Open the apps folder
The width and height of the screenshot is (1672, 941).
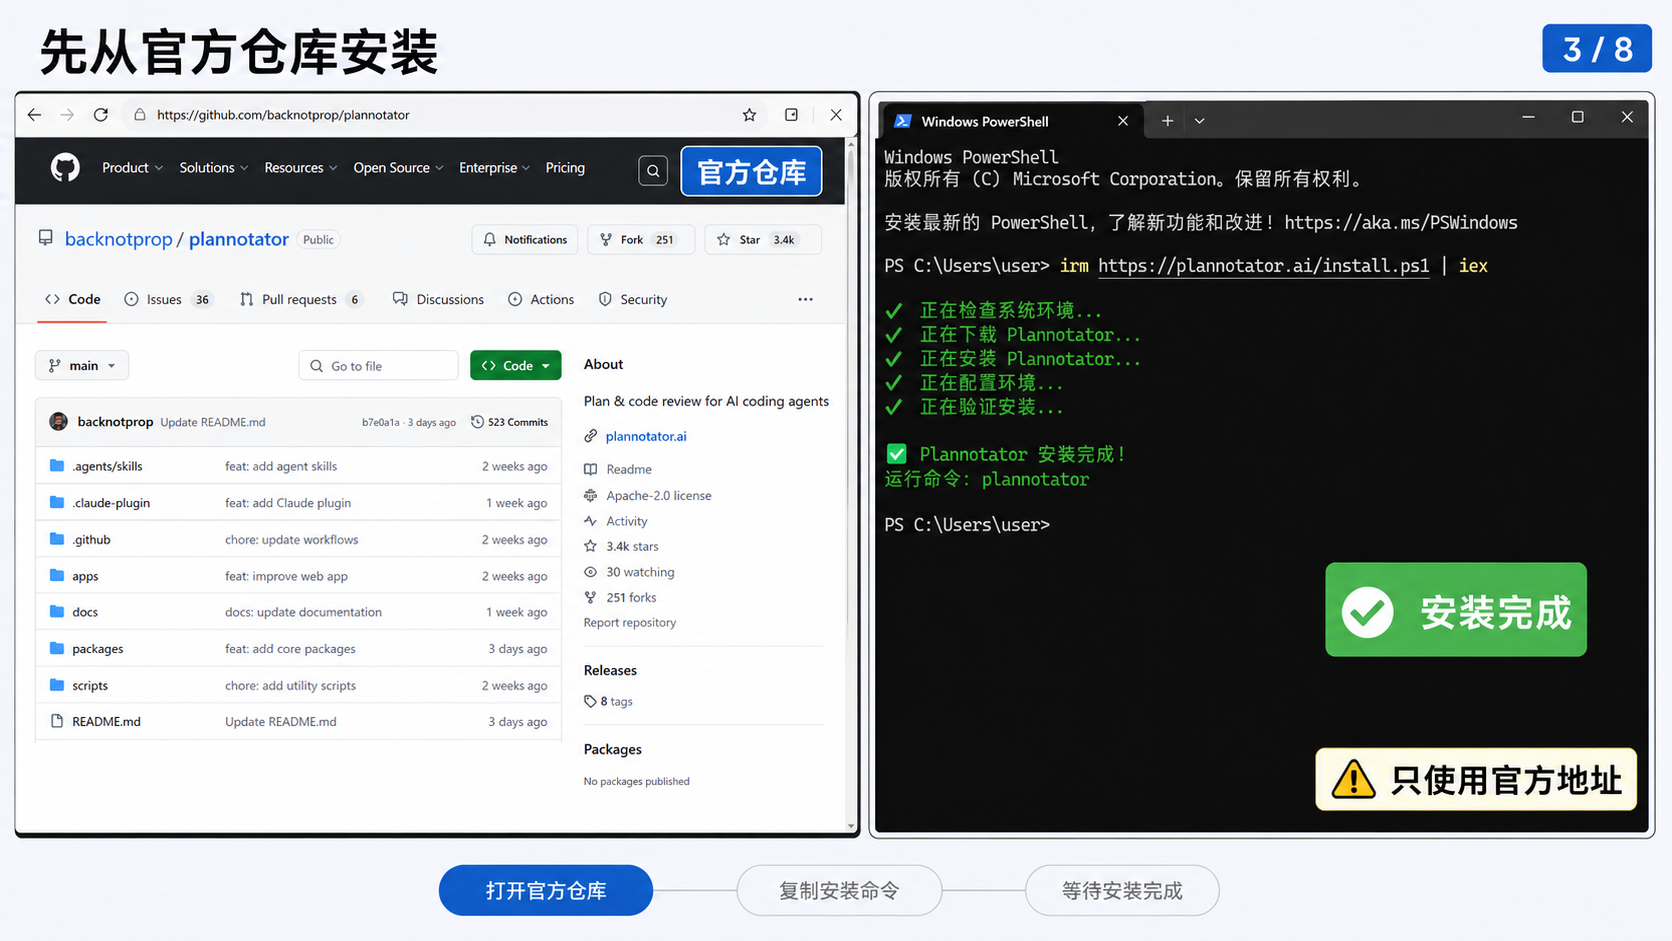tap(85, 576)
